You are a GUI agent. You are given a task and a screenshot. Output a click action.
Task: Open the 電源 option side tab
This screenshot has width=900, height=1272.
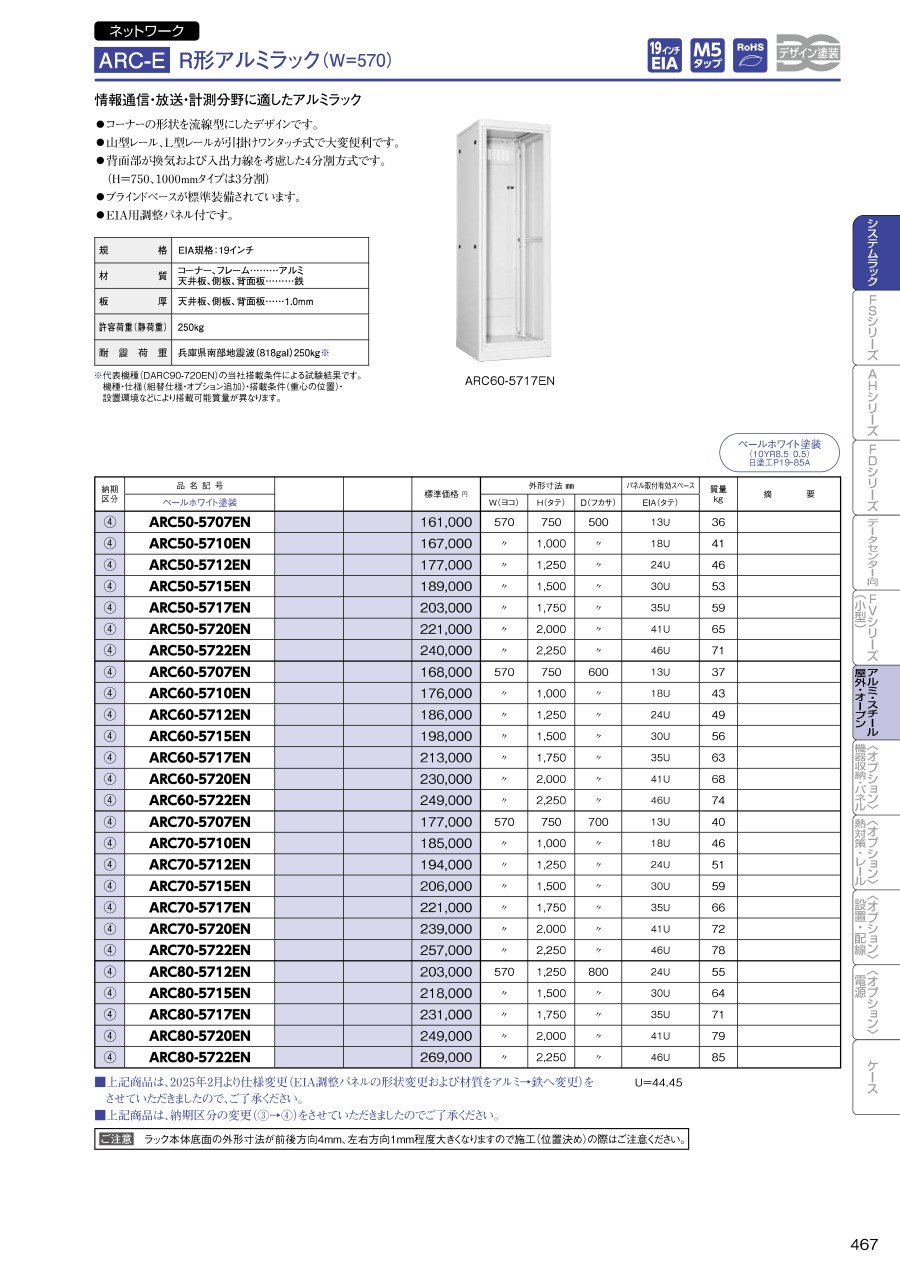tap(871, 1002)
